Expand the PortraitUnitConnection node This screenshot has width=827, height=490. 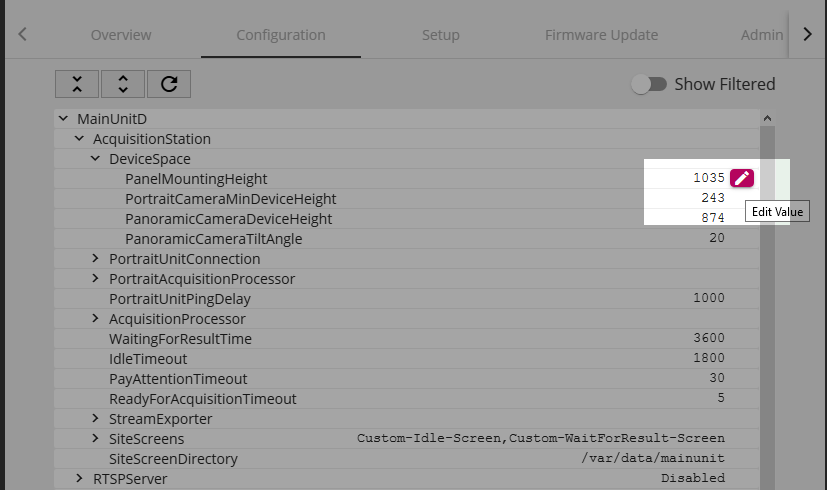tap(95, 258)
